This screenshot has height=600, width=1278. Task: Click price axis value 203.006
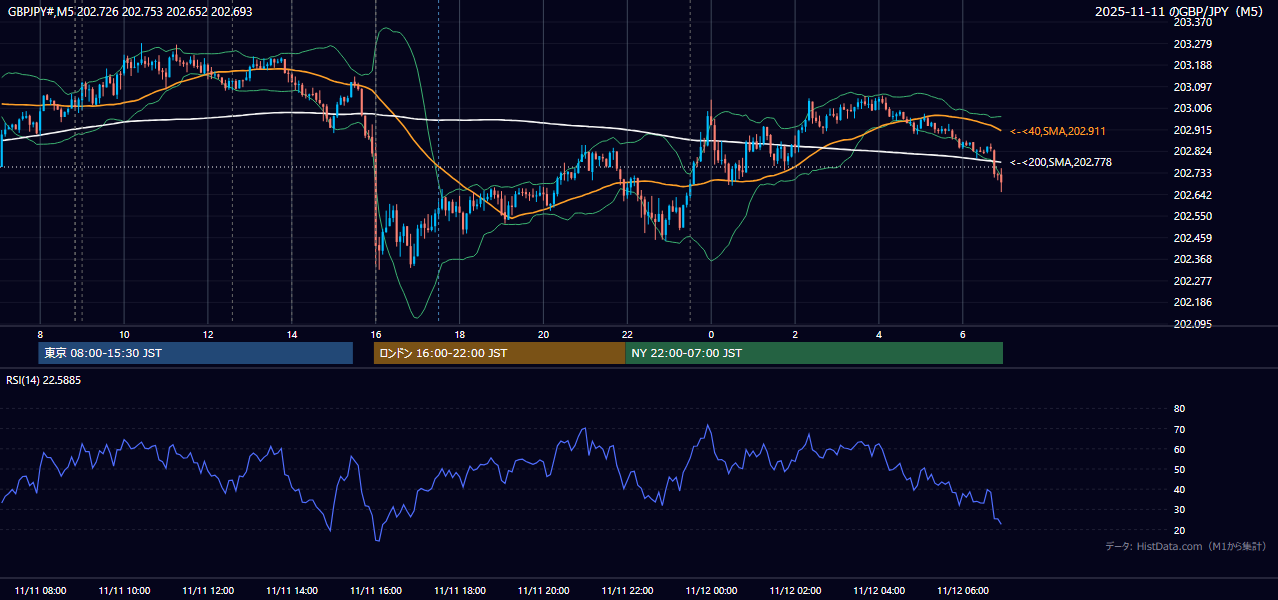[x=1193, y=108]
